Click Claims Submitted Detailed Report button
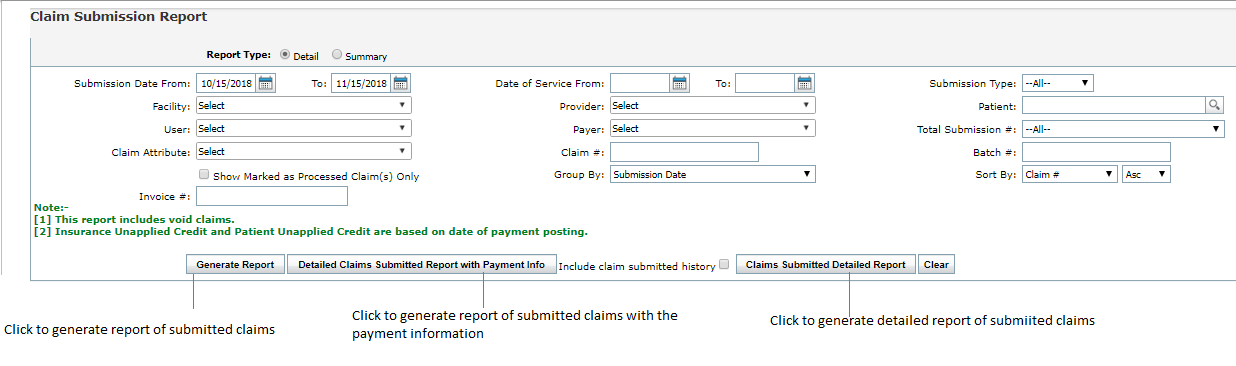The image size is (1236, 366). [825, 265]
